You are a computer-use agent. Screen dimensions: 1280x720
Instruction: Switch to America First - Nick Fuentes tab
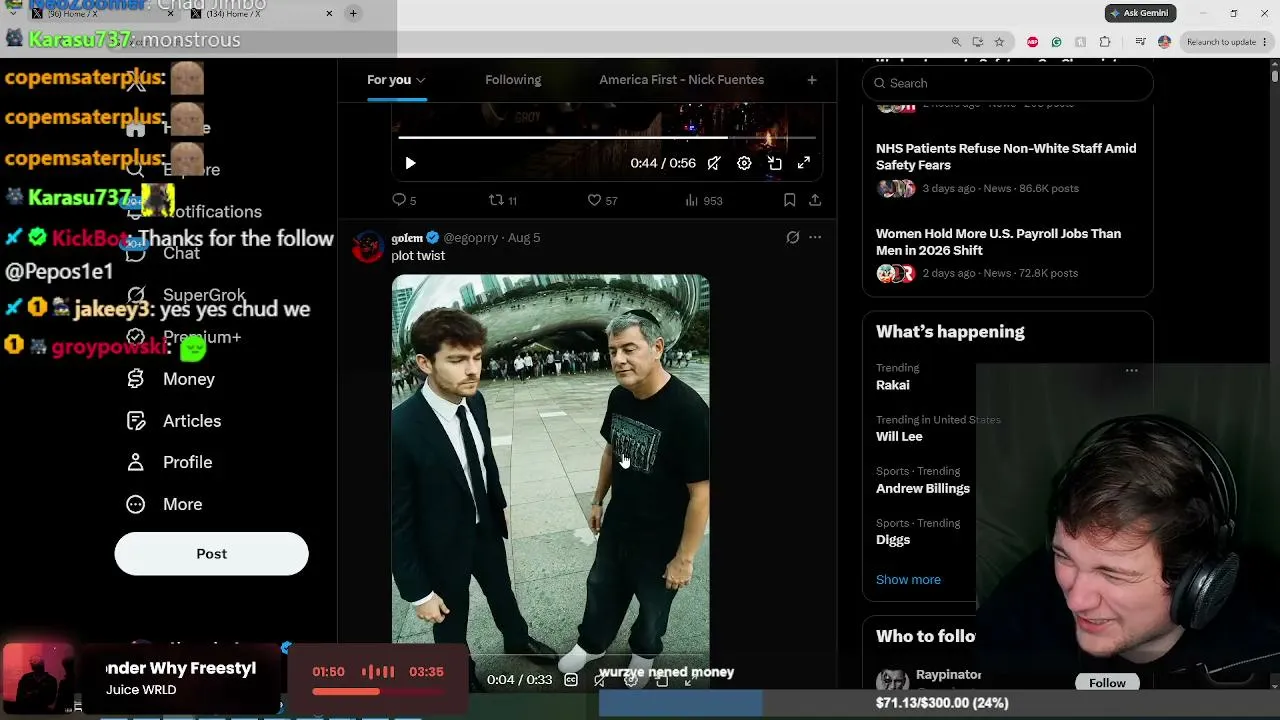click(681, 80)
